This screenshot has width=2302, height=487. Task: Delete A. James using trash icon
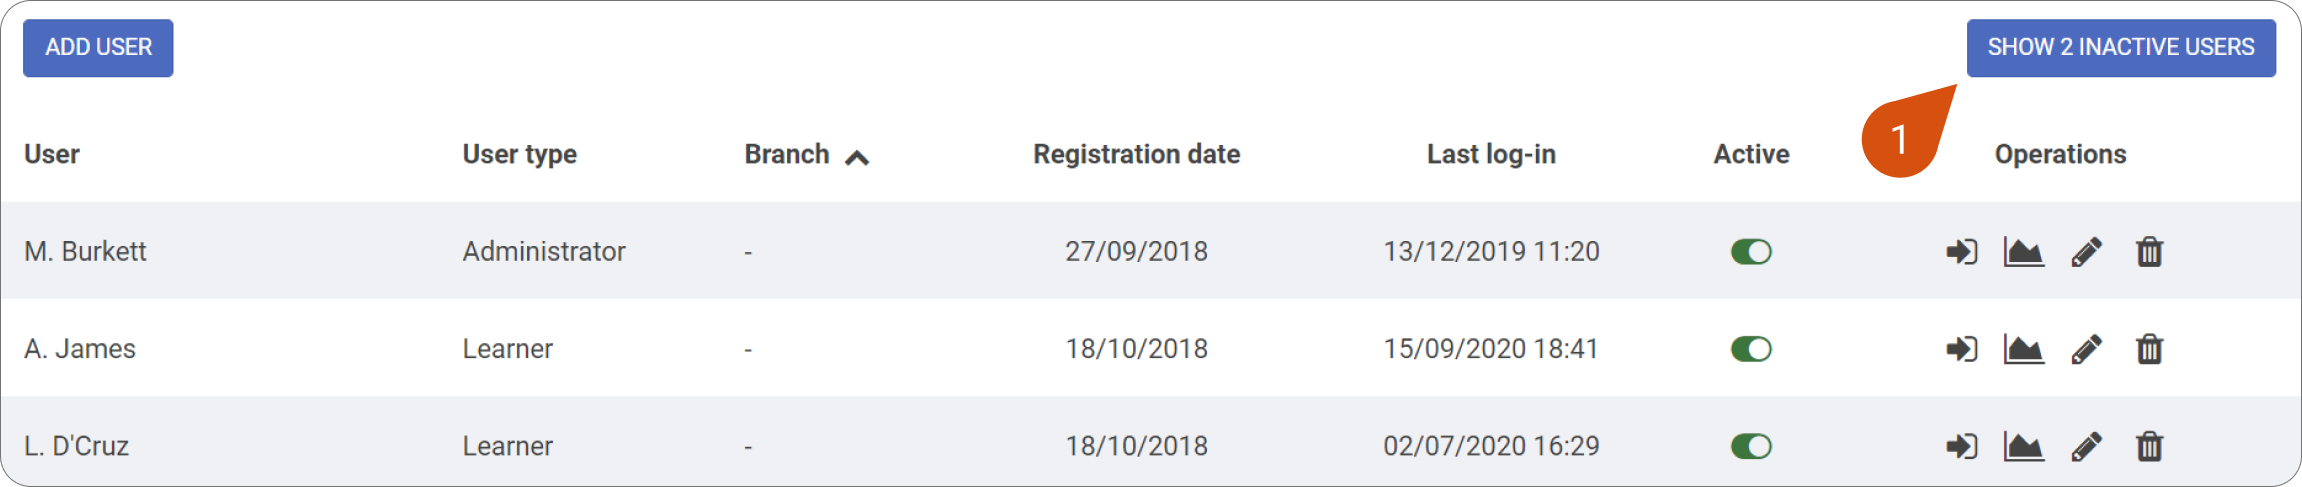[x=2149, y=349]
